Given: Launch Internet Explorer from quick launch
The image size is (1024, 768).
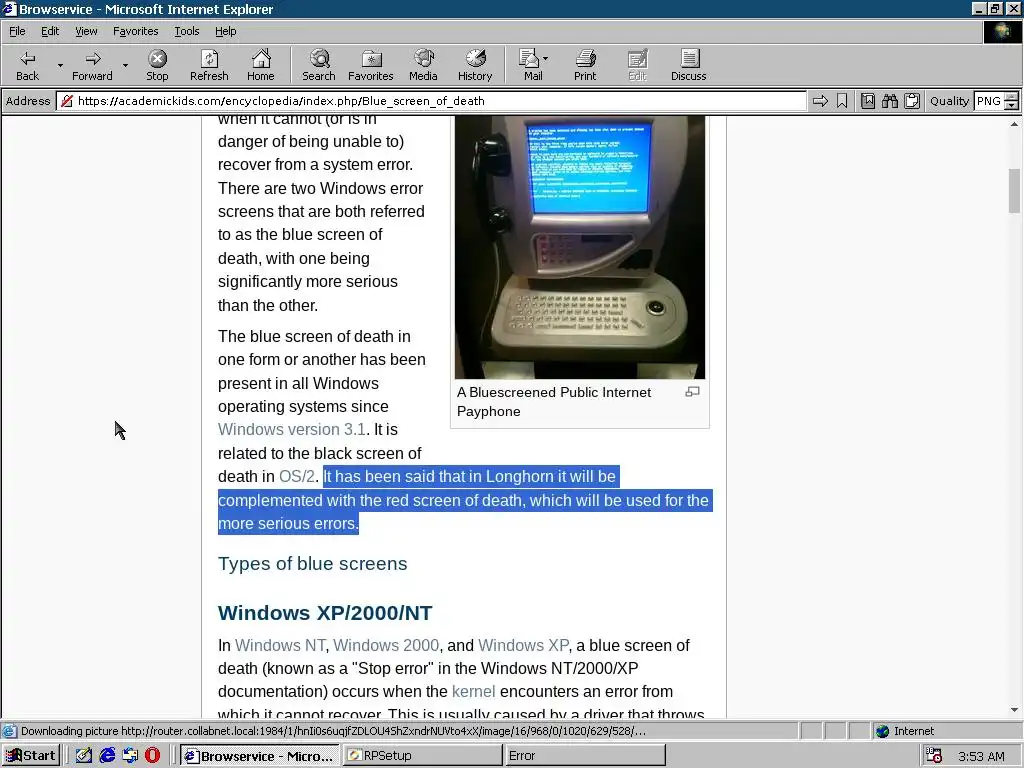Looking at the screenshot, I should (x=107, y=756).
